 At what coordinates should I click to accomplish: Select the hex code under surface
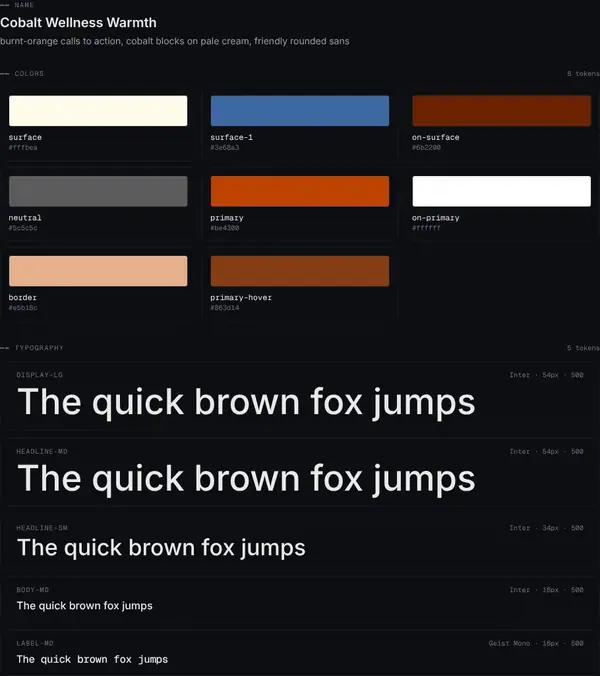pyautogui.click(x=23, y=147)
